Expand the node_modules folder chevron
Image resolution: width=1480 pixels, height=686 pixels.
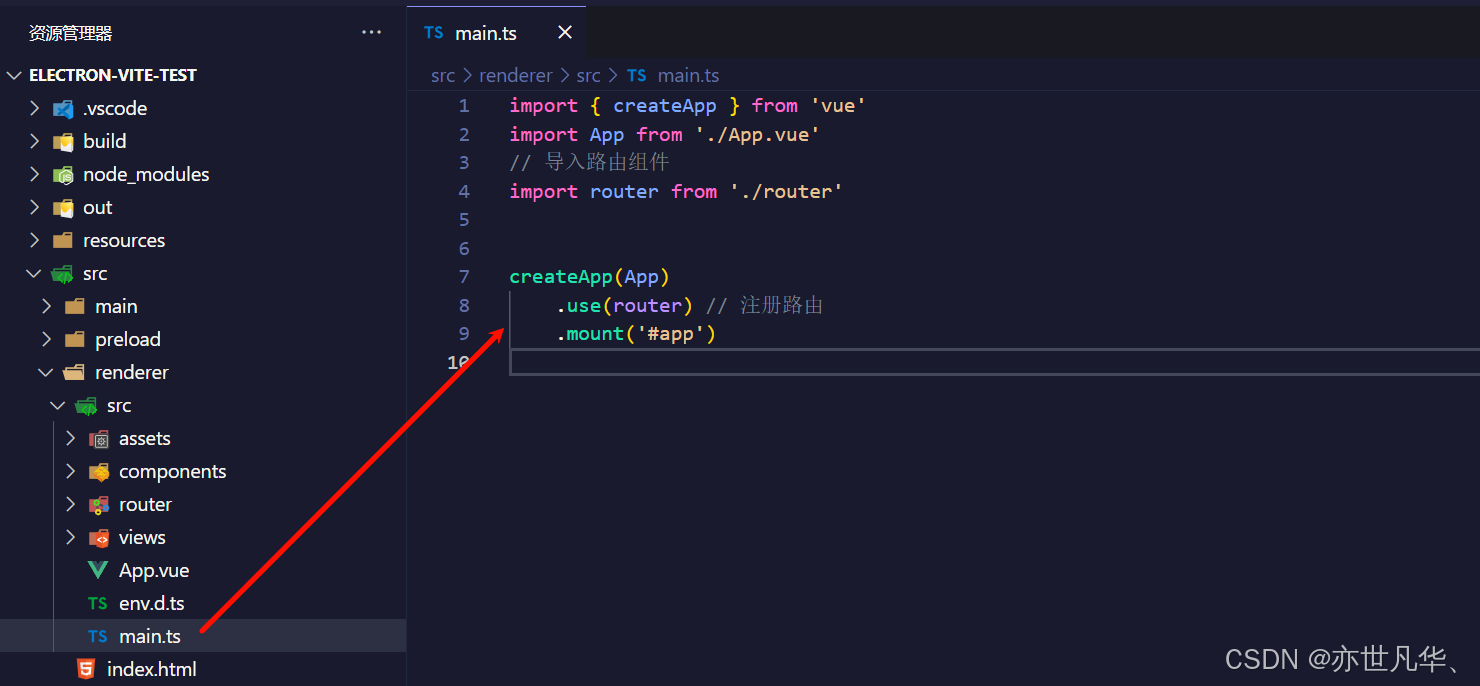35,174
